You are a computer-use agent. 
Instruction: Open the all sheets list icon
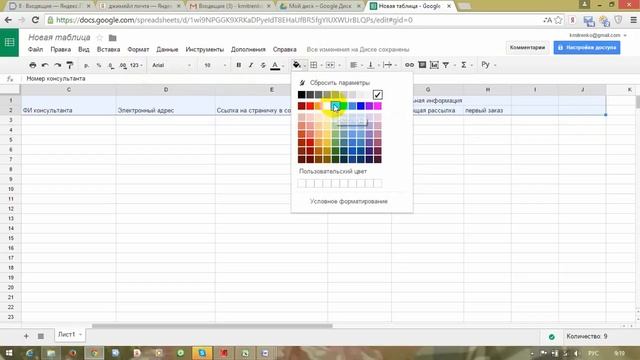tap(40, 336)
